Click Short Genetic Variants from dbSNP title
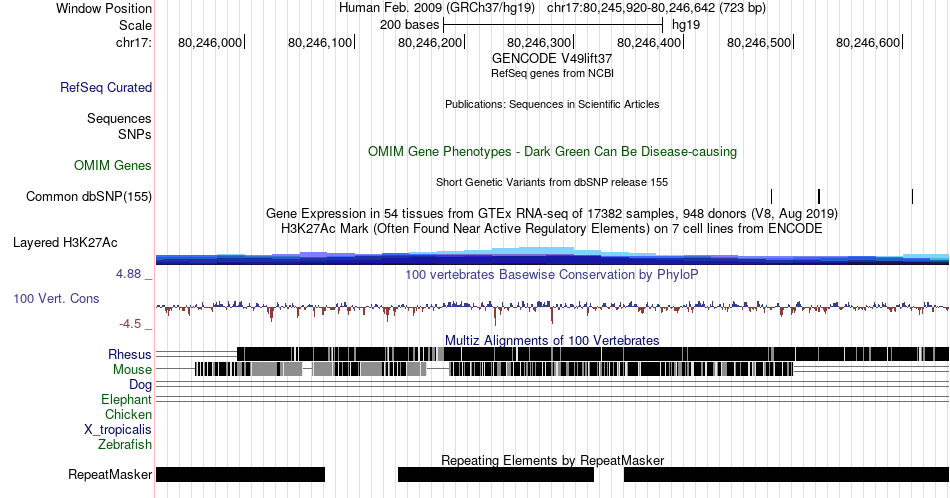950x498 pixels. coord(552,182)
